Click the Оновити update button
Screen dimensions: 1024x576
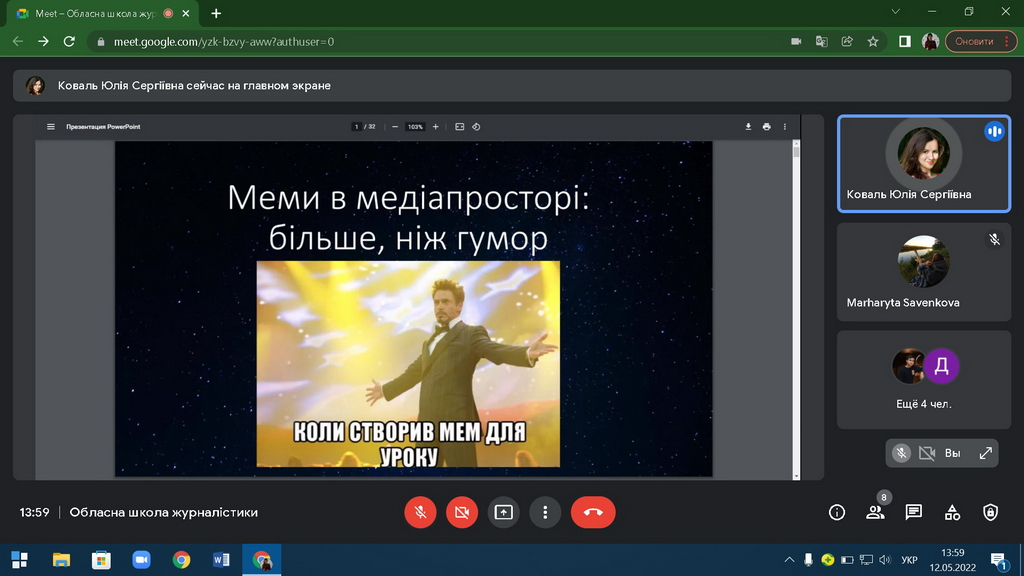(980, 41)
